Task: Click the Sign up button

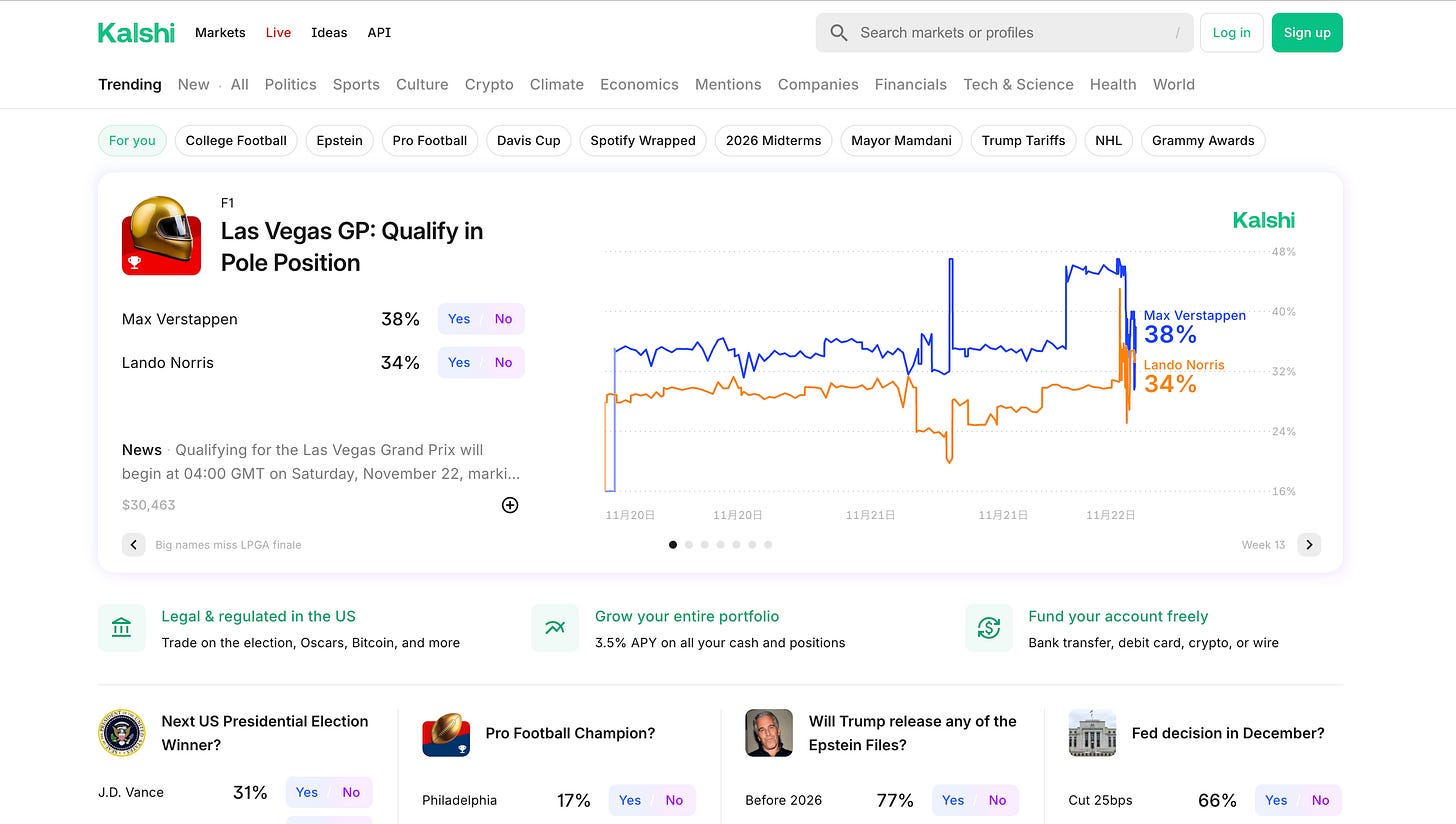Action: coord(1307,32)
